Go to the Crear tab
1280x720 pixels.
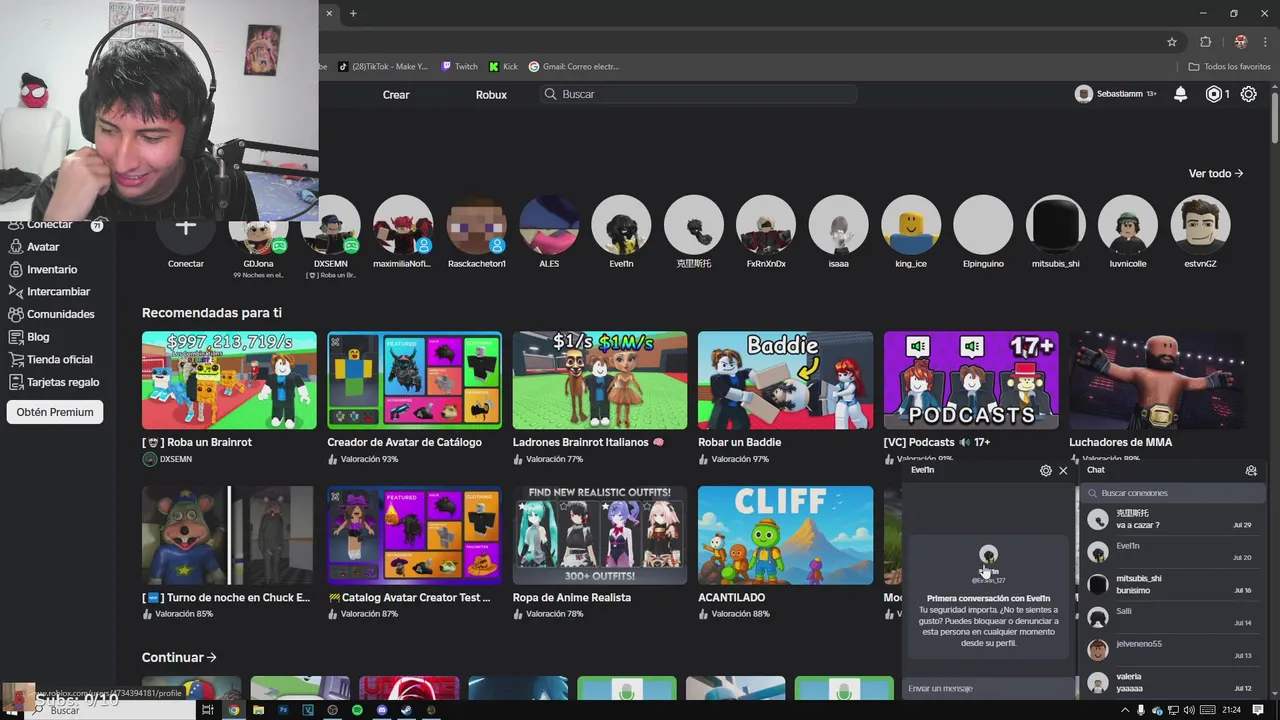click(x=396, y=94)
